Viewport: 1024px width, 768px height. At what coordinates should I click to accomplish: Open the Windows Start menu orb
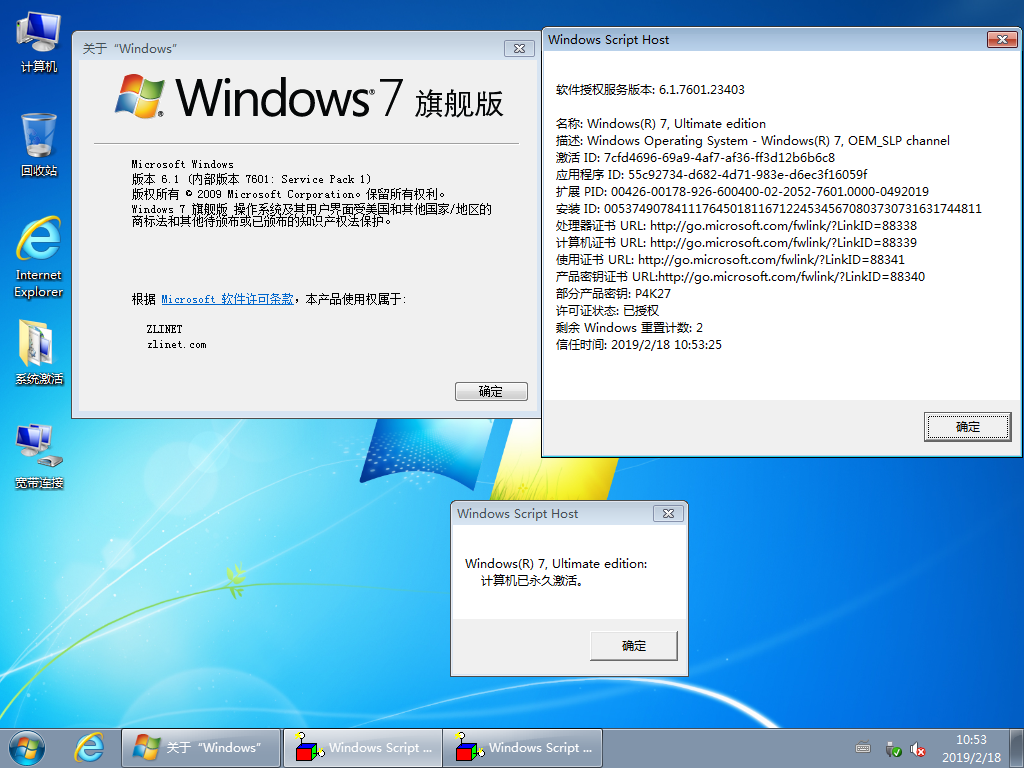click(27, 748)
